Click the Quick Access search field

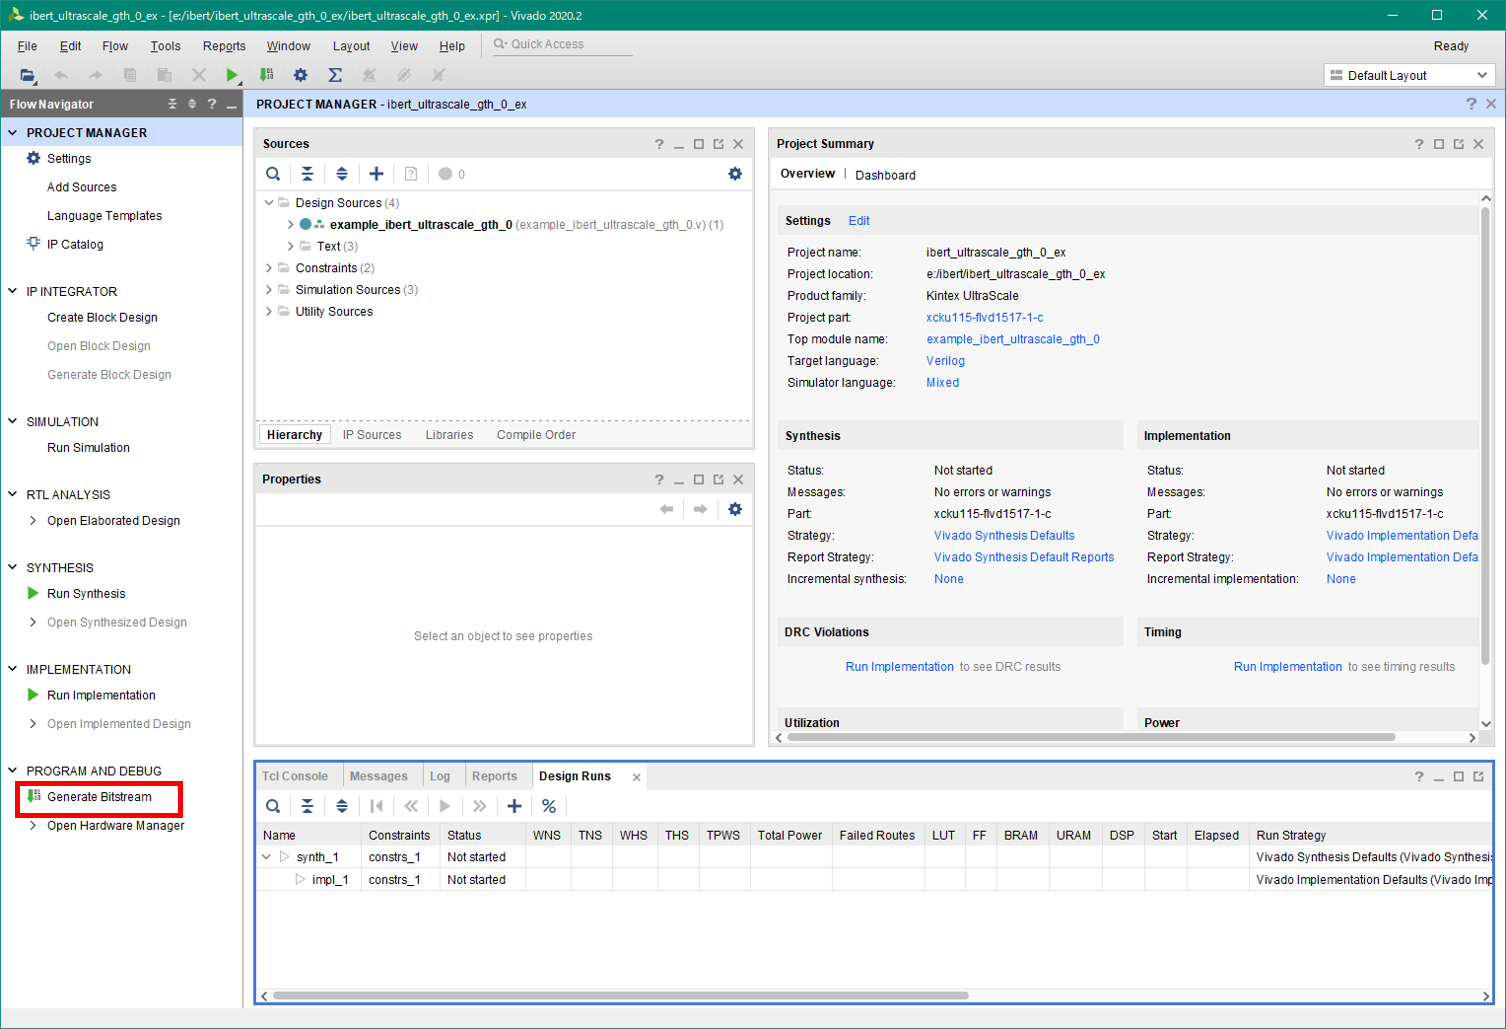[562, 45]
